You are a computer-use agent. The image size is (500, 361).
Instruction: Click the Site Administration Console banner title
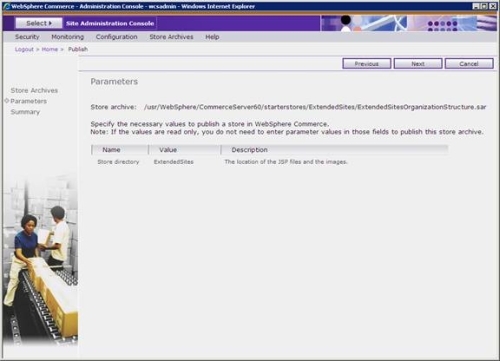(110, 23)
